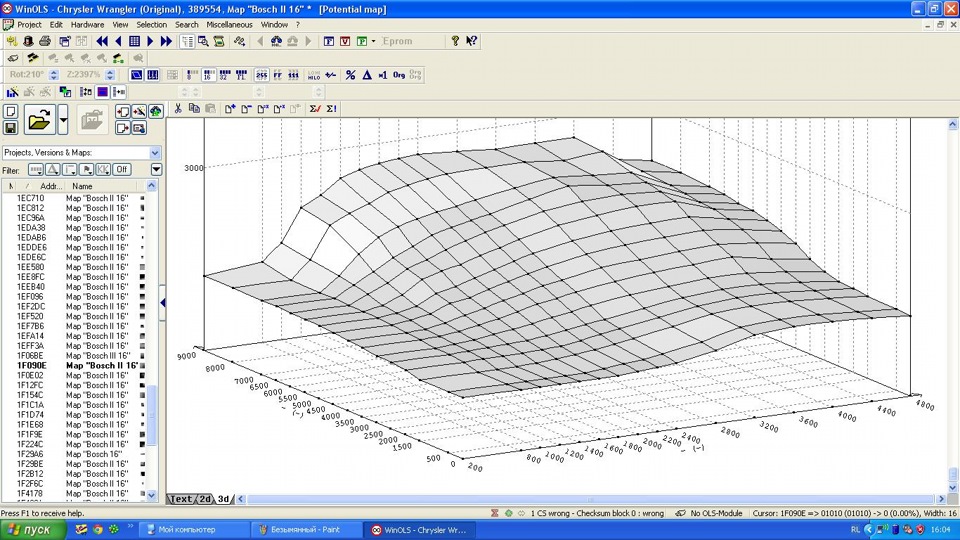Switch to the 2d view tab
The height and width of the screenshot is (540, 960).
point(205,498)
